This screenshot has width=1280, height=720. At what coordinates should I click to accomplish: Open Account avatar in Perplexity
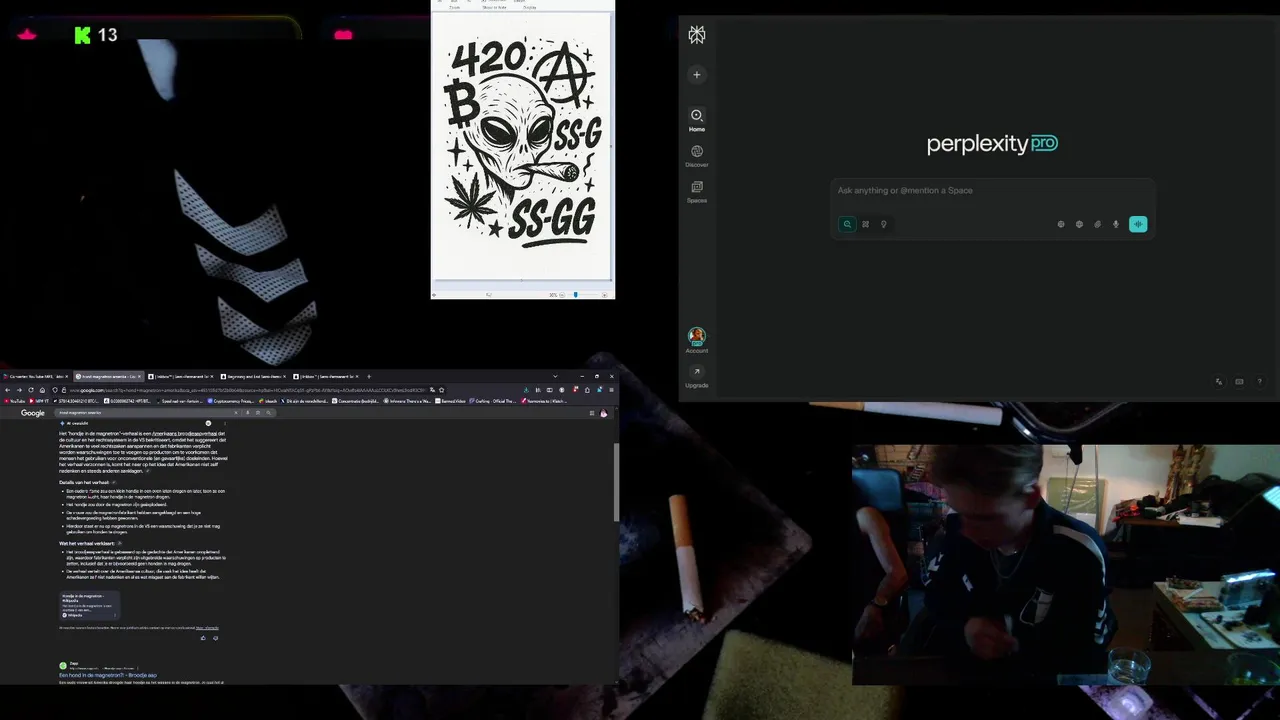coord(697,340)
